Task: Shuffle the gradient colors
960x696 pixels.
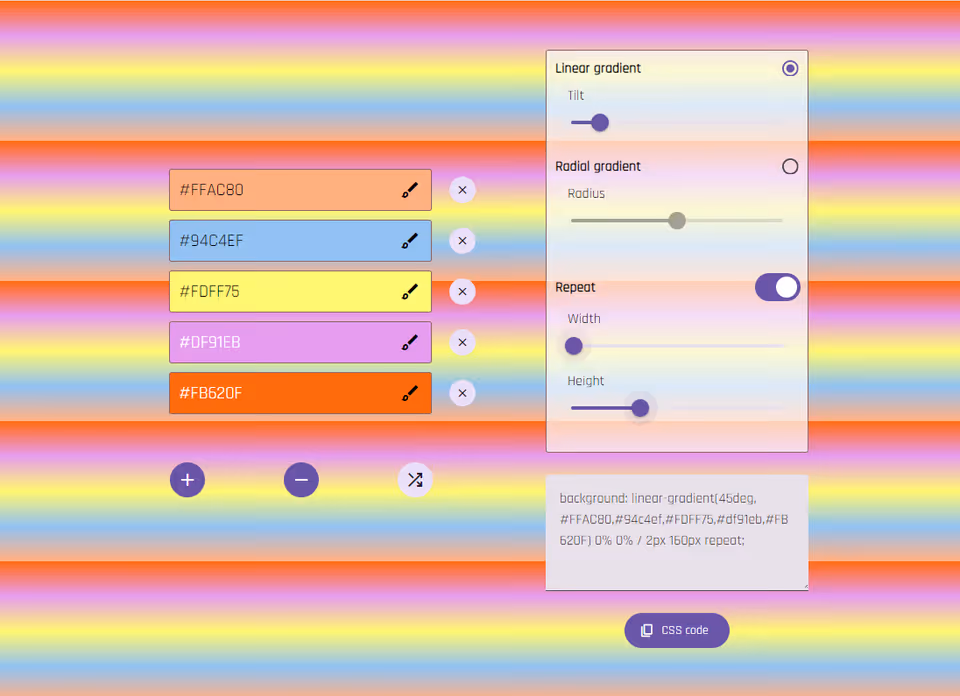Action: (415, 480)
